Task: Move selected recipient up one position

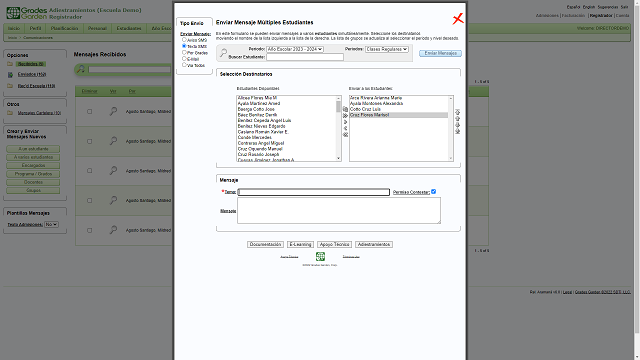Action: coord(458,118)
